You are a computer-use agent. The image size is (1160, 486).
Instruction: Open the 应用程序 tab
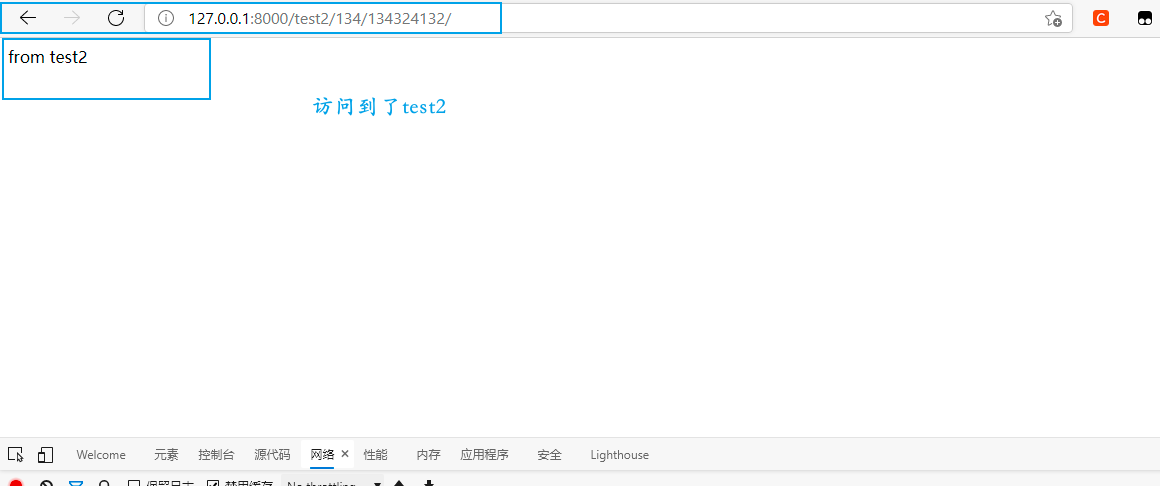[485, 455]
